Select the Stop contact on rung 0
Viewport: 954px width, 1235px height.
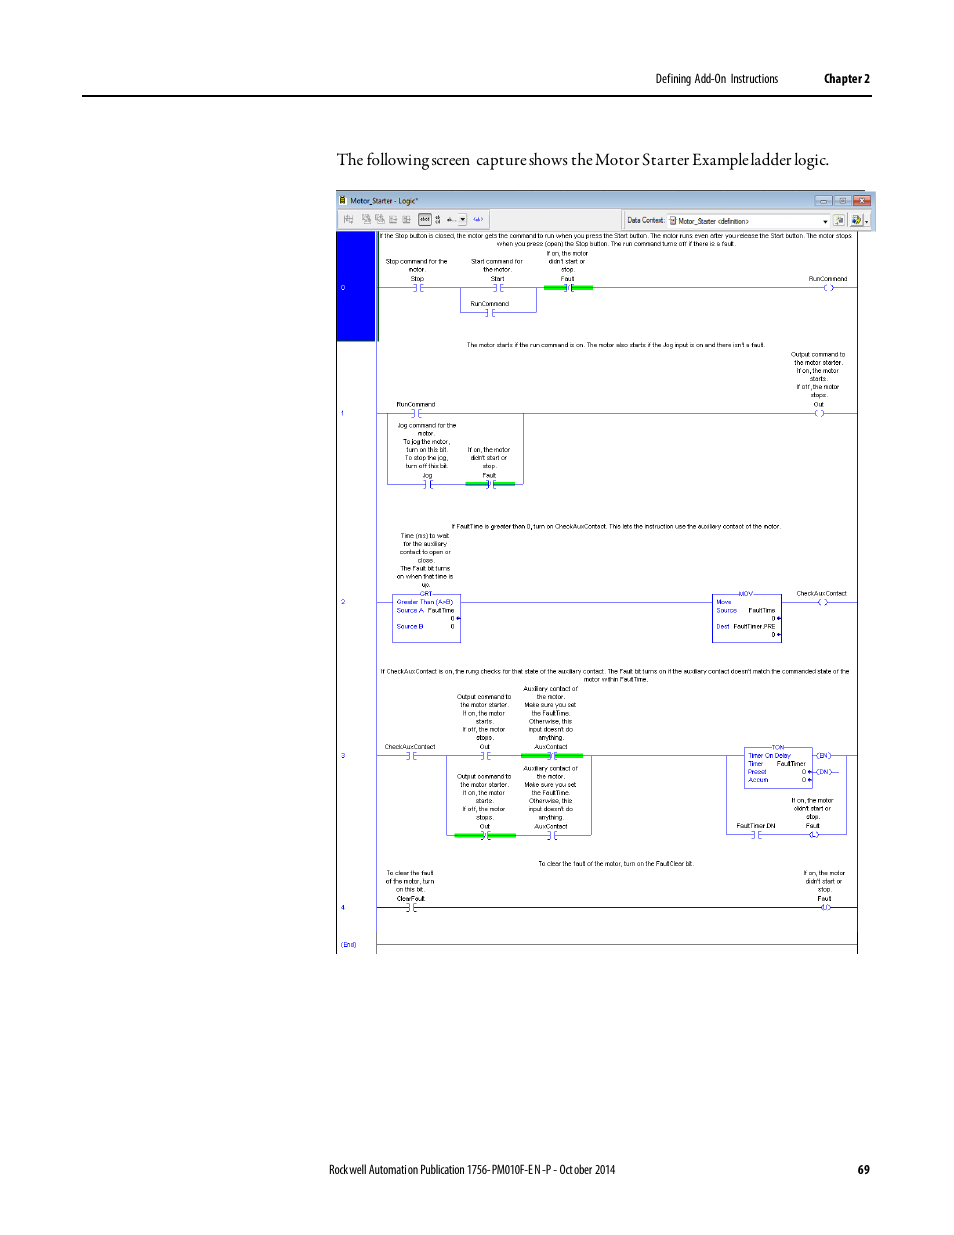coord(418,287)
